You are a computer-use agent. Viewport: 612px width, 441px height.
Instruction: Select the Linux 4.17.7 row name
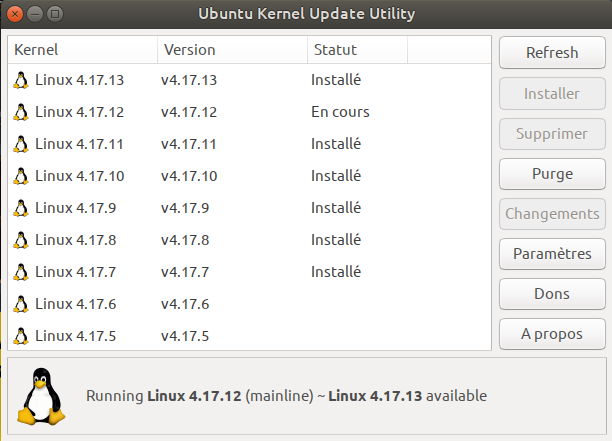pyautogui.click(x=76, y=272)
